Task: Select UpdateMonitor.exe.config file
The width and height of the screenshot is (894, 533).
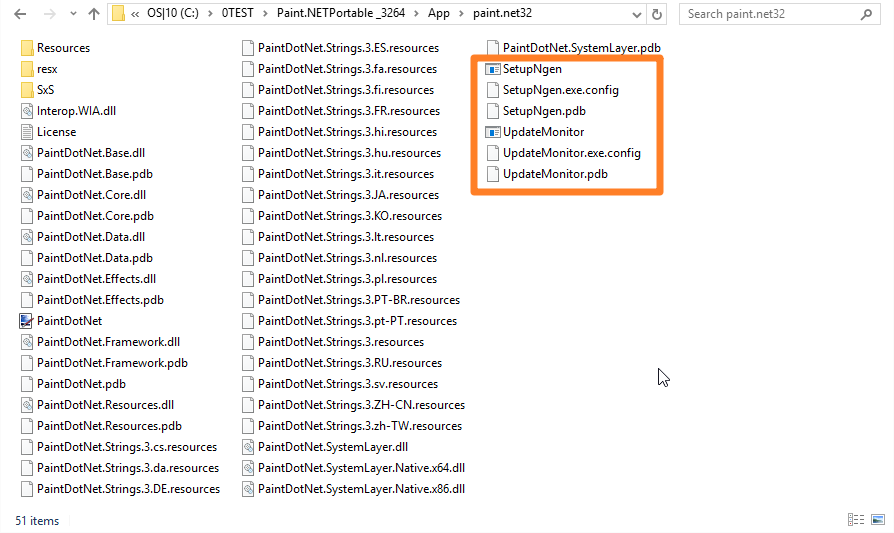Action: [572, 153]
